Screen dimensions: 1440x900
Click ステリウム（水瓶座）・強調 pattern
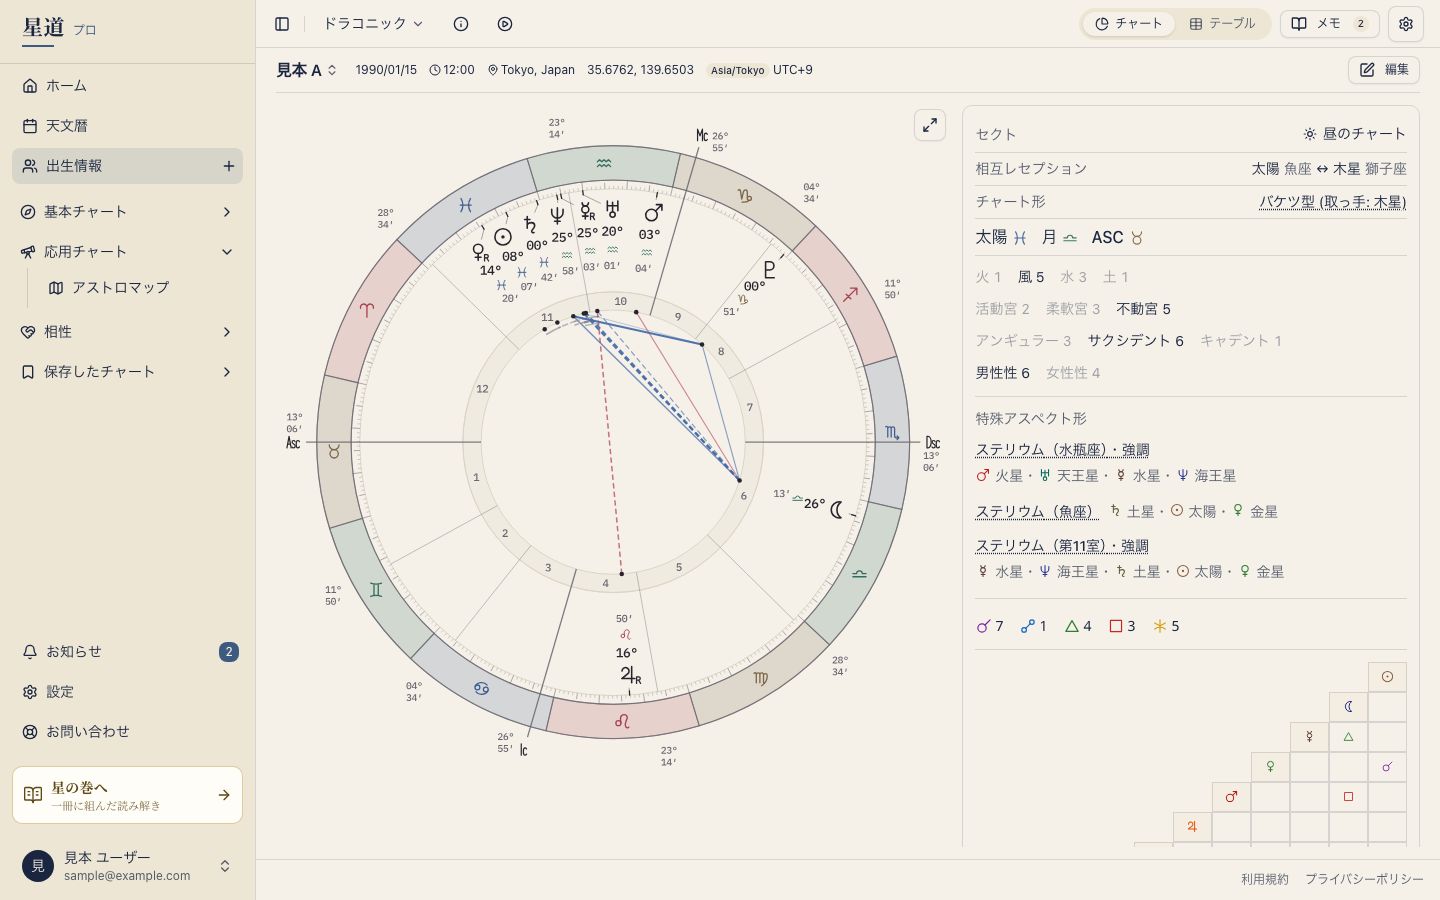click(x=1062, y=450)
